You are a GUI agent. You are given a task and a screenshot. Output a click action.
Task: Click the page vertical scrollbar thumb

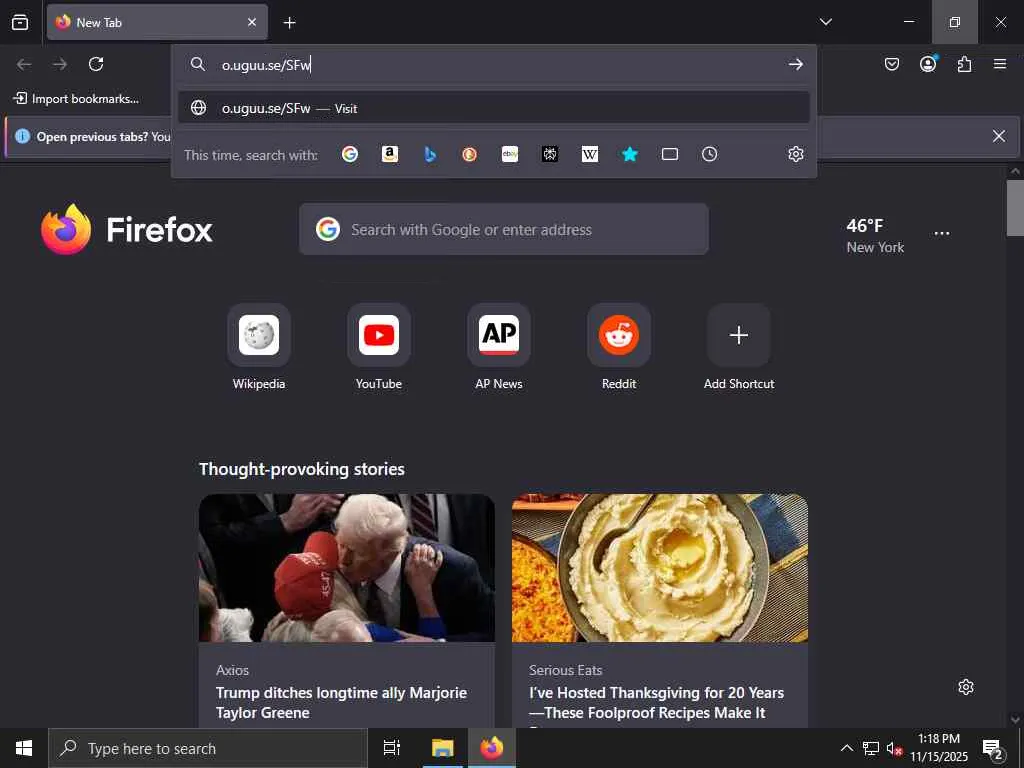click(1015, 208)
